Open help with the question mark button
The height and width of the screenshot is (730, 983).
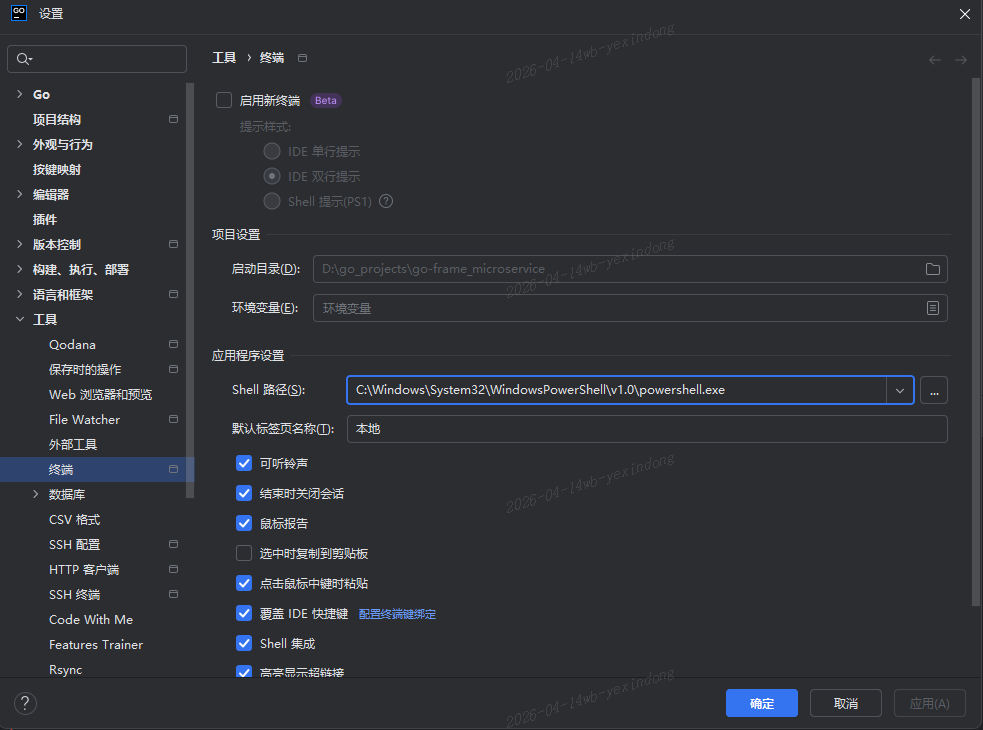[x=25, y=703]
